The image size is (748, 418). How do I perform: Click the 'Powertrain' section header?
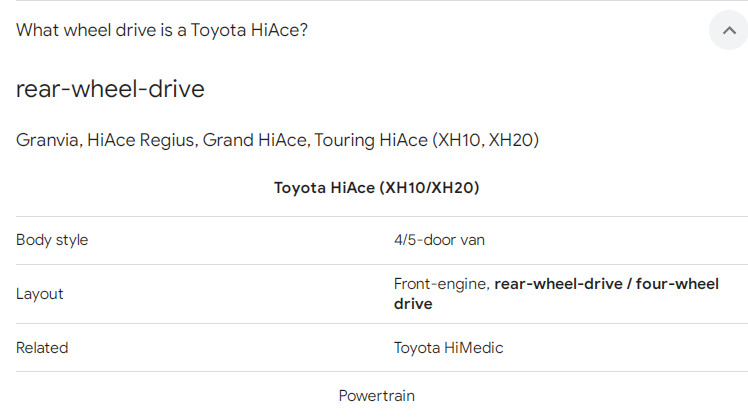click(376, 396)
